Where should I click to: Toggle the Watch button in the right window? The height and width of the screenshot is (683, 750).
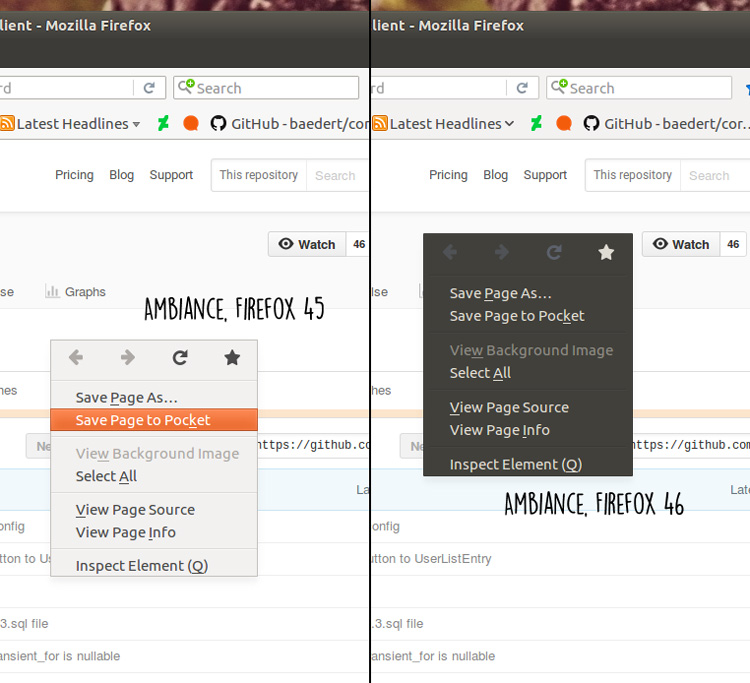[681, 244]
